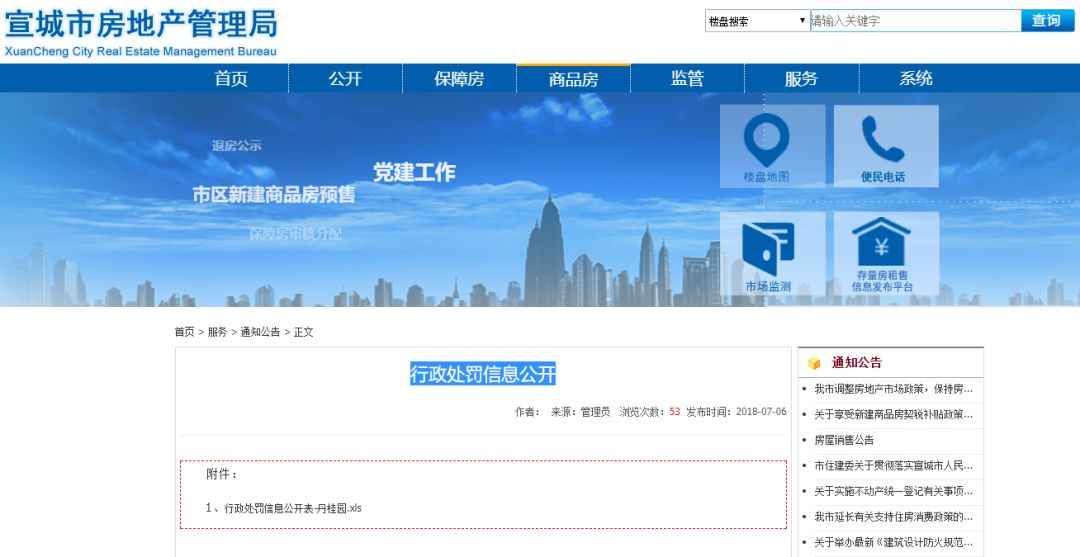Click the 市区新建商品房预售 banner link
Image resolution: width=1080 pixels, height=557 pixels.
[273, 196]
